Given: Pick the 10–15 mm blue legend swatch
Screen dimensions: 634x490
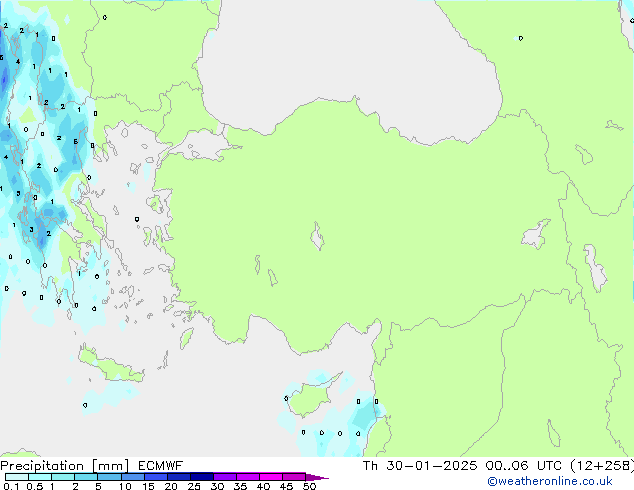Looking at the screenshot, I should (133, 477).
